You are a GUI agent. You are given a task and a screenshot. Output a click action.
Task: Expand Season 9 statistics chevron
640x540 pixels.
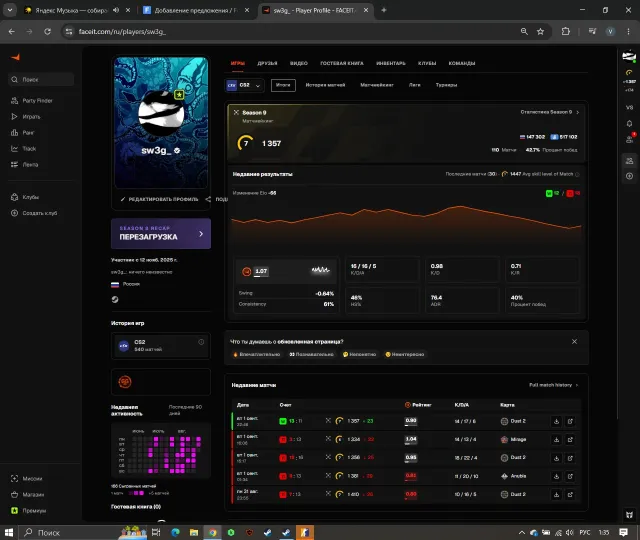pyautogui.click(x=577, y=112)
